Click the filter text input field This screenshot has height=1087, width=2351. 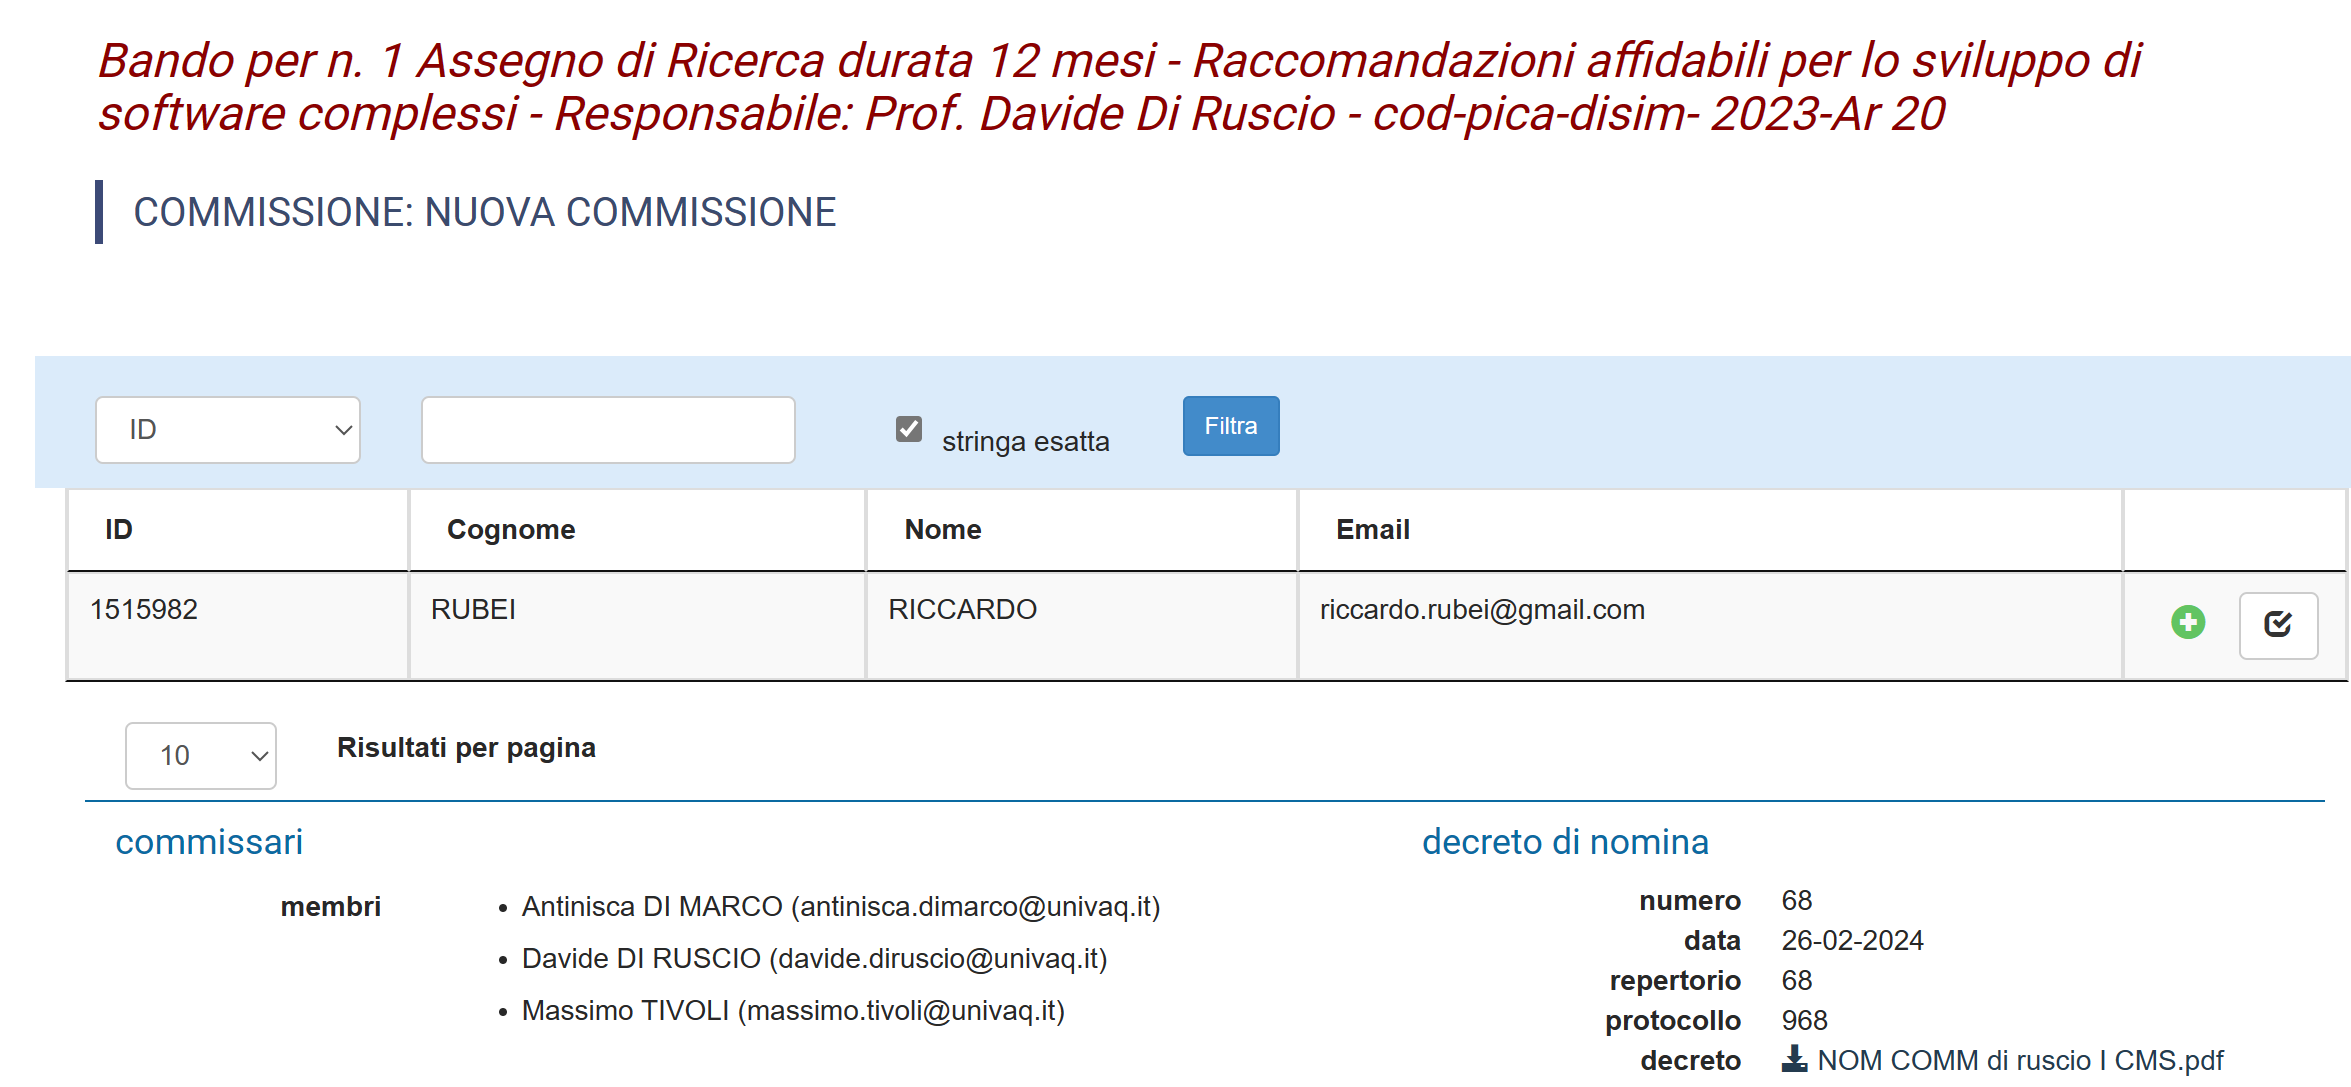tap(608, 430)
